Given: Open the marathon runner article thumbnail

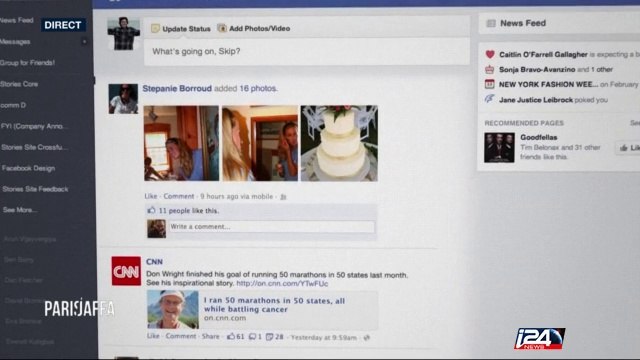Looking at the screenshot, I should [173, 309].
